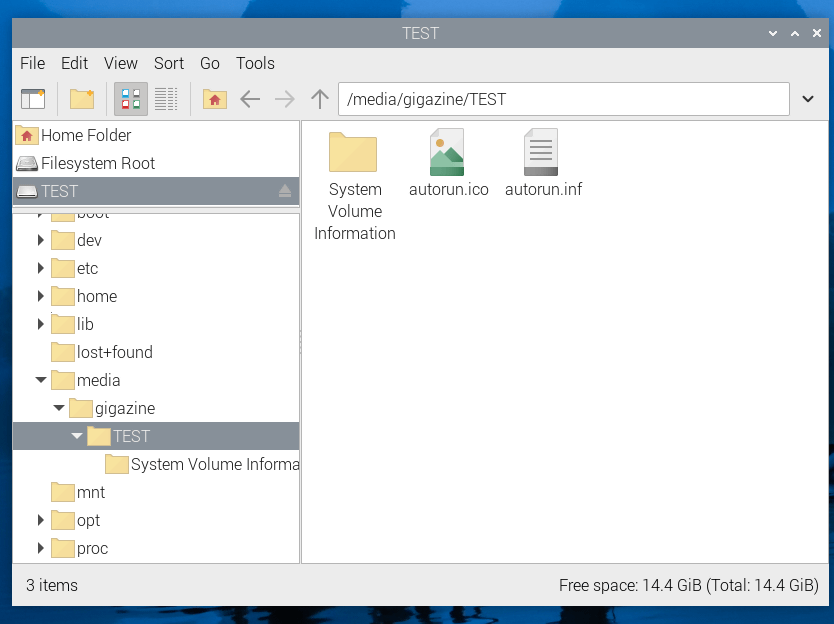
Task: Open the path bar dropdown
Action: [x=806, y=98]
